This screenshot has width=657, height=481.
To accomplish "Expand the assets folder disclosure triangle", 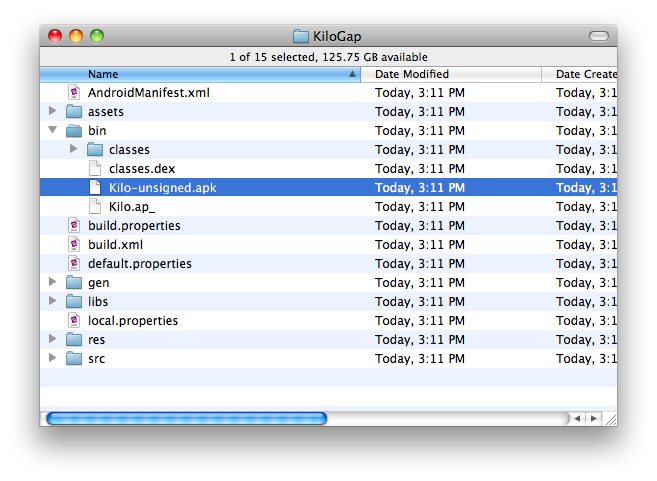I will coord(52,111).
